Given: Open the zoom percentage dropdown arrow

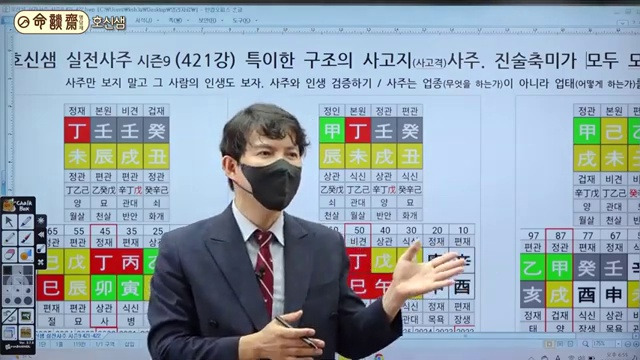Looking at the screenshot, I should click(x=618, y=344).
